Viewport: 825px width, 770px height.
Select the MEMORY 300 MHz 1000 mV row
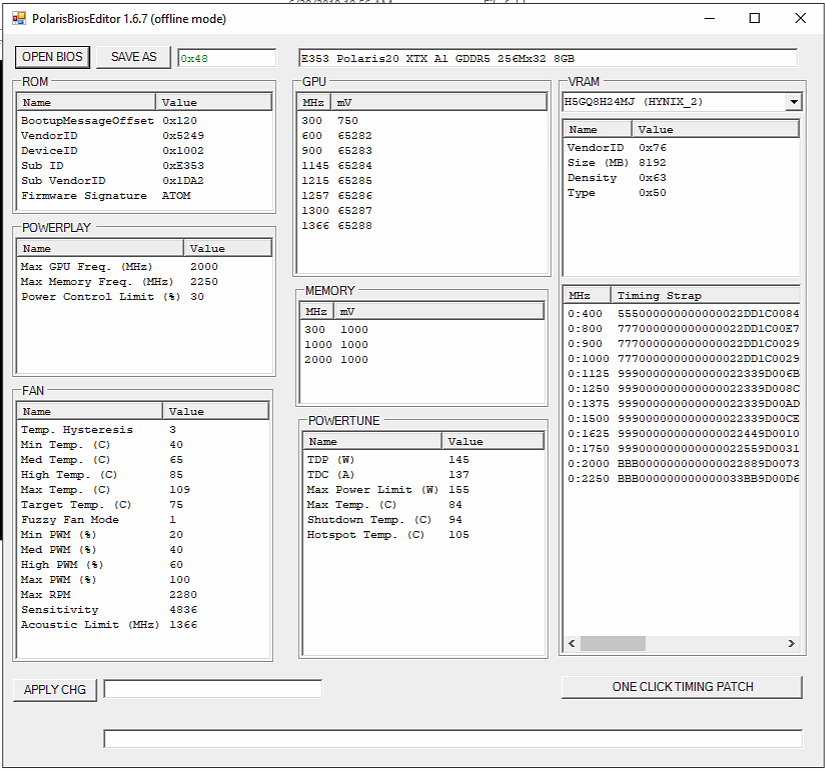(x=336, y=329)
